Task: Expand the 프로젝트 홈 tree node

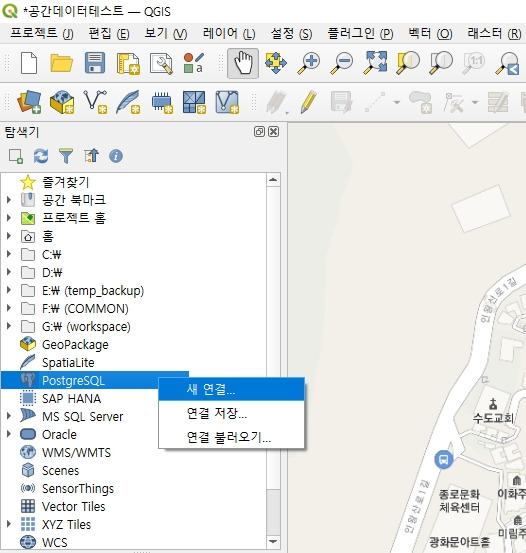Action: (9, 218)
